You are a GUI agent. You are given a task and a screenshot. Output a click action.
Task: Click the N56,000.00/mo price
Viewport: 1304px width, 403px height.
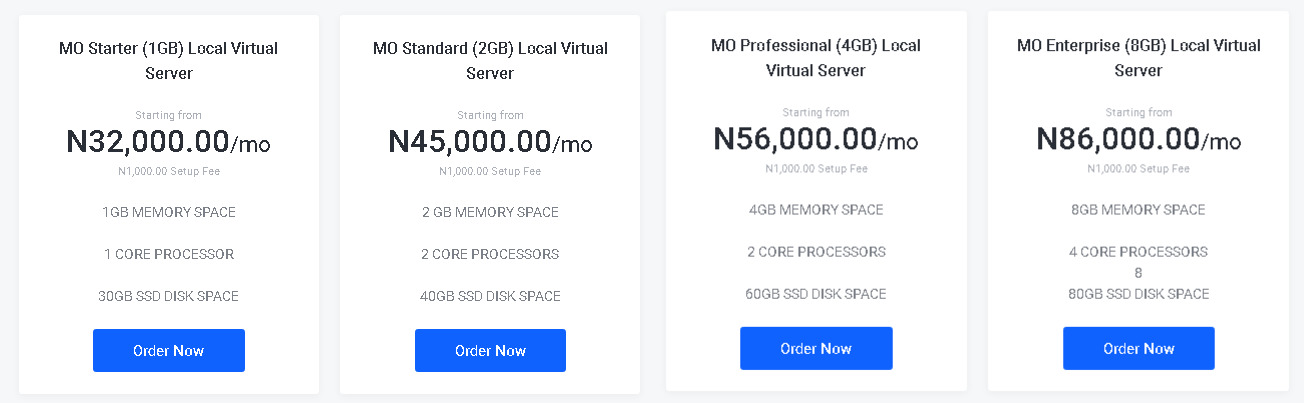pos(816,139)
